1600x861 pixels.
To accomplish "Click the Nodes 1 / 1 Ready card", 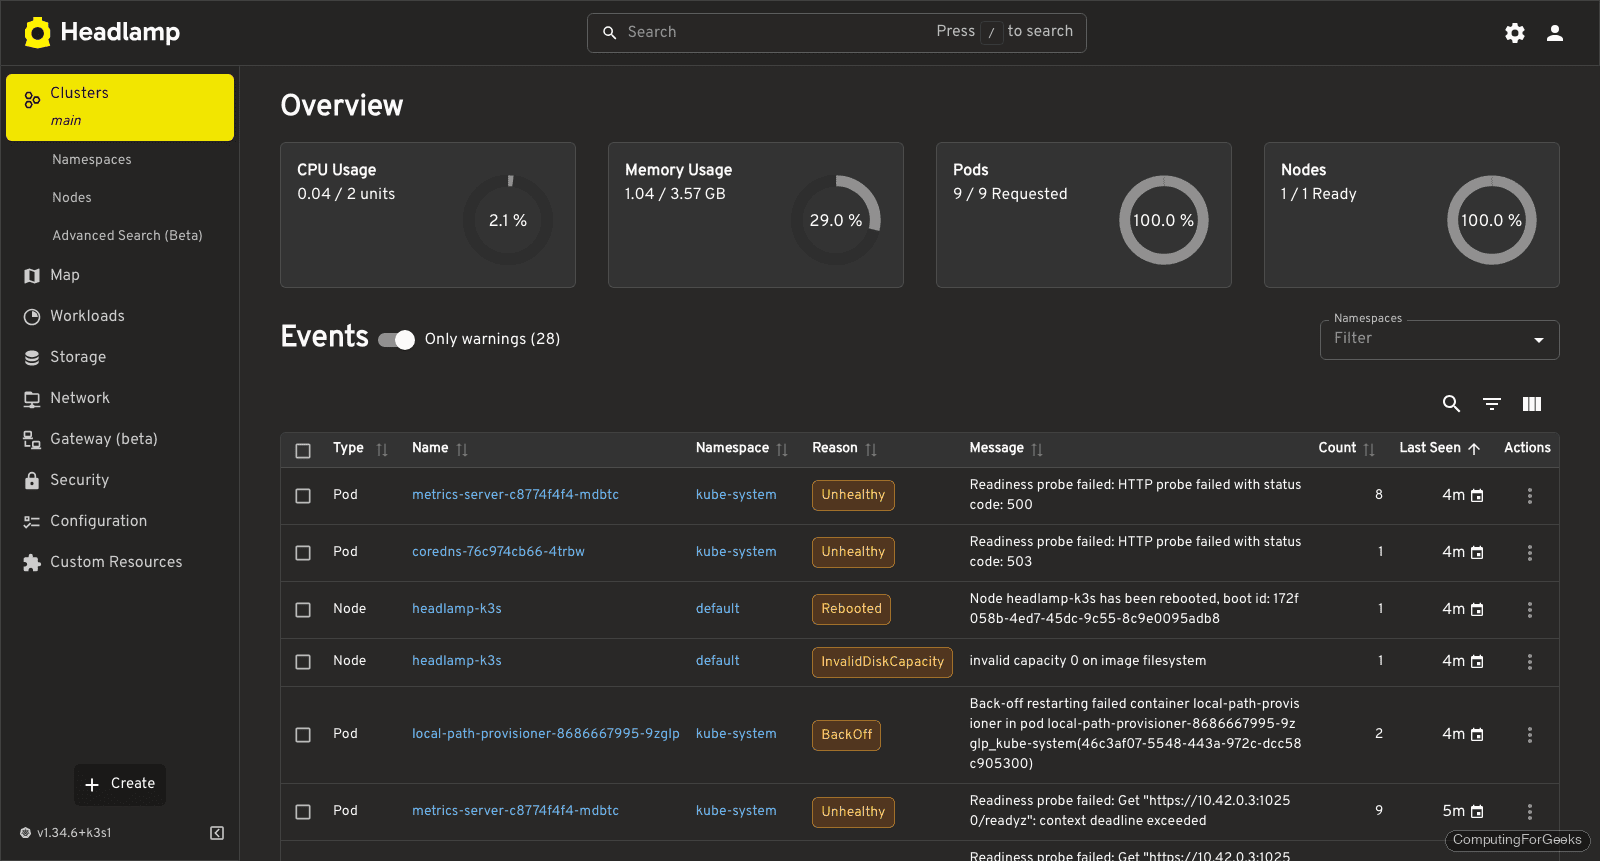I will pyautogui.click(x=1411, y=215).
